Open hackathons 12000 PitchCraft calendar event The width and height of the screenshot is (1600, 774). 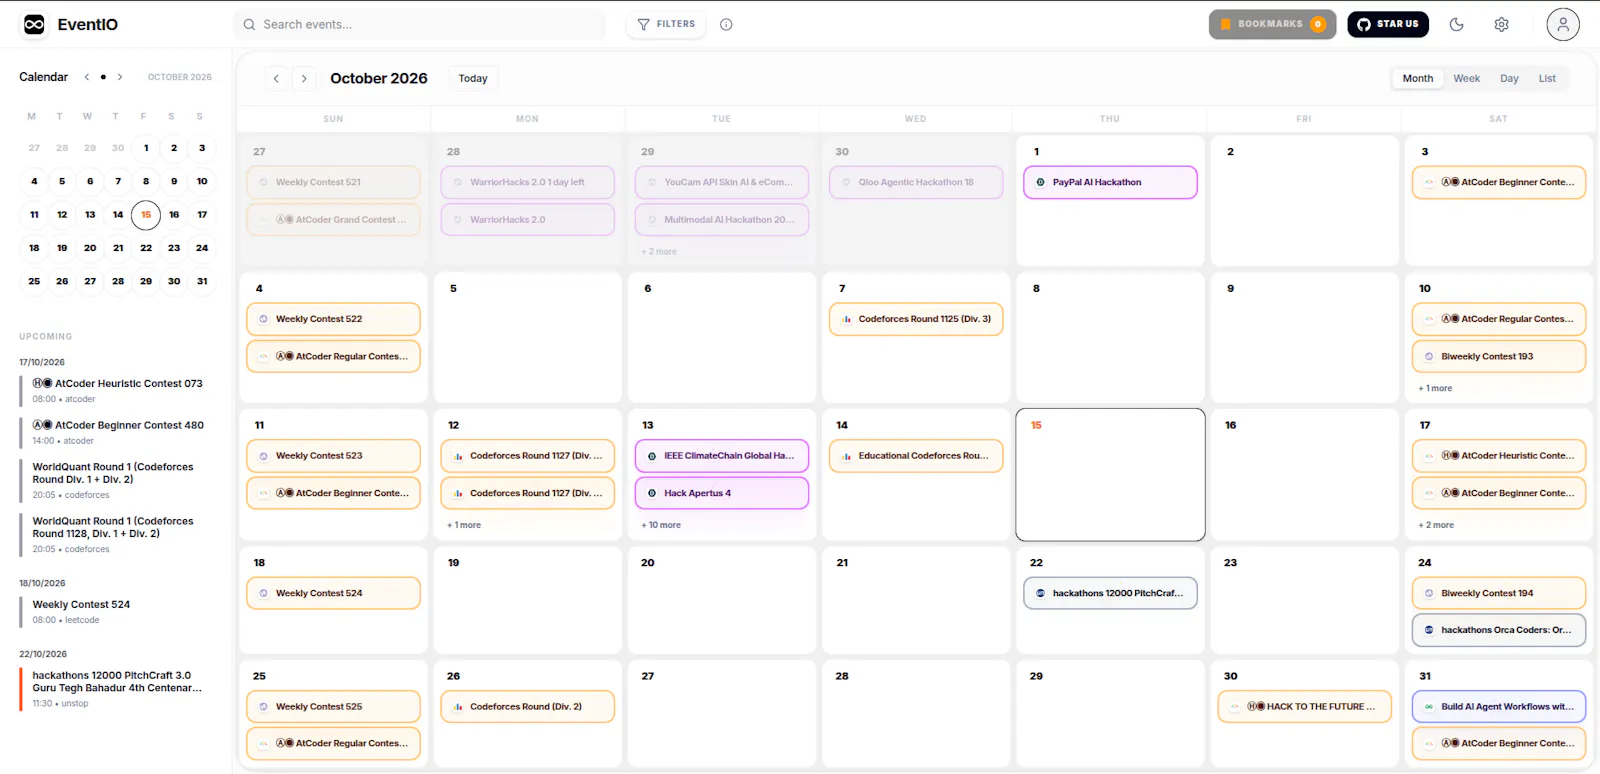pyautogui.click(x=1110, y=593)
